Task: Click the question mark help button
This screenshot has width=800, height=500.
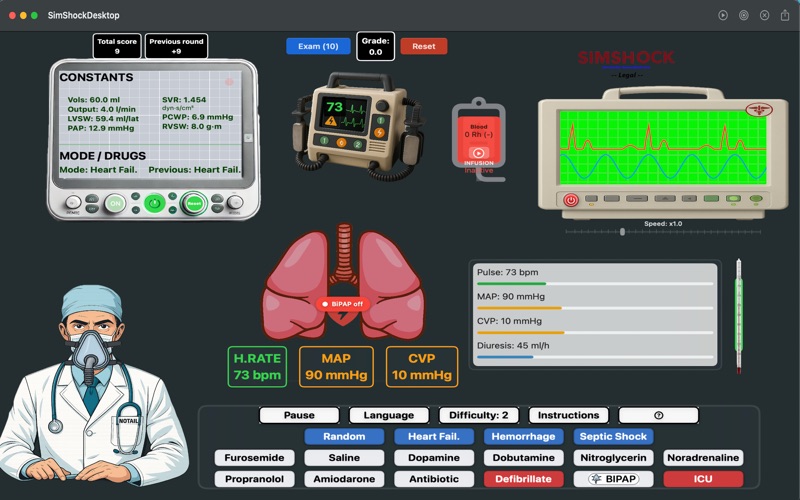Action: pos(658,415)
